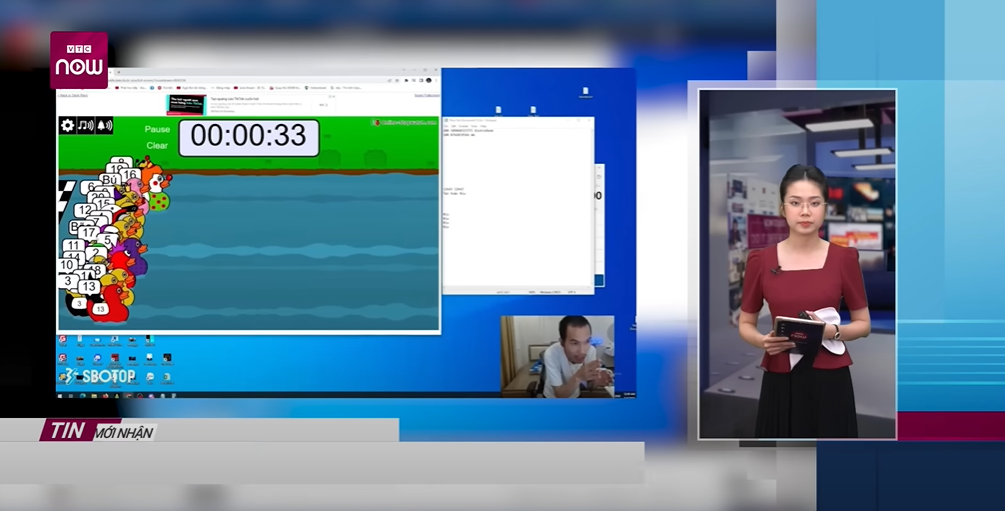Click the black duck numbered 3
The height and width of the screenshot is (511, 1005).
[x=78, y=304]
